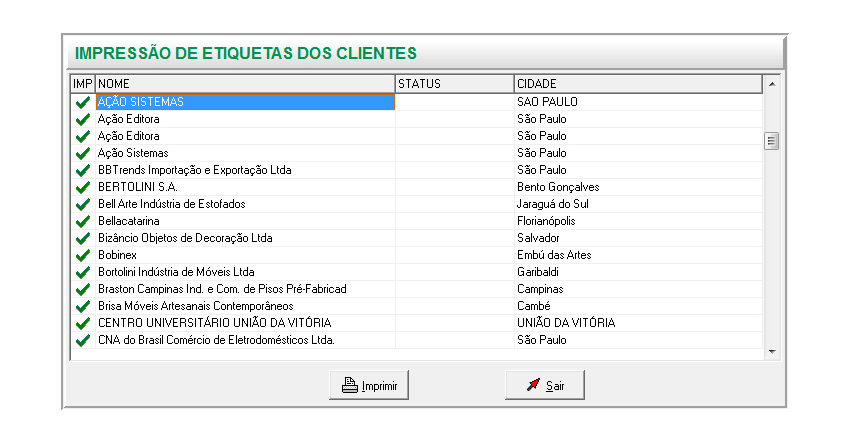The image size is (850, 441).
Task: Select the Bobinex client name
Action: [x=246, y=255]
